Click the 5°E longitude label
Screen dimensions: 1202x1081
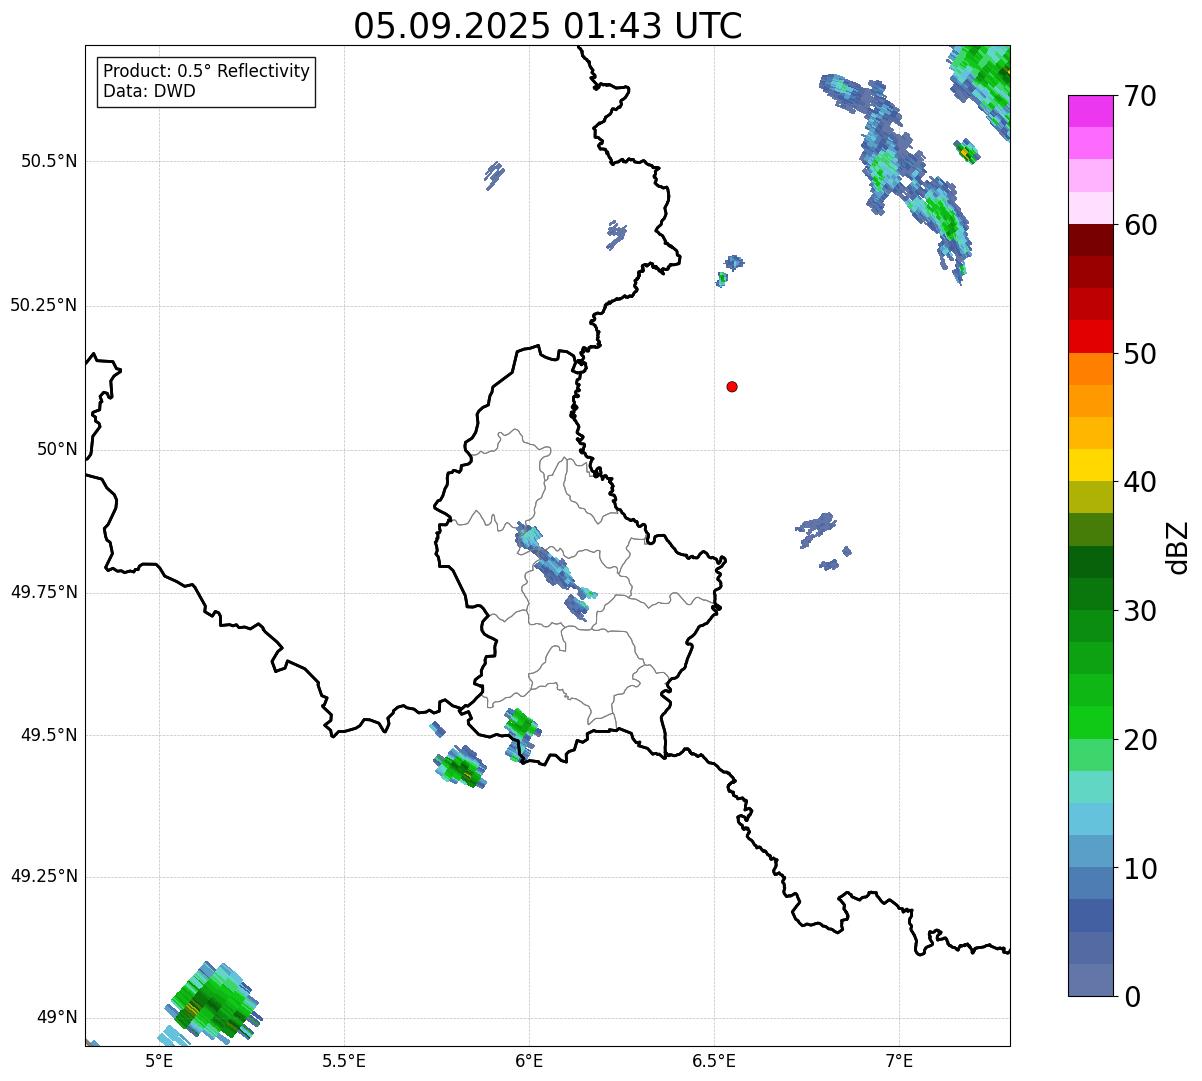coord(159,1061)
